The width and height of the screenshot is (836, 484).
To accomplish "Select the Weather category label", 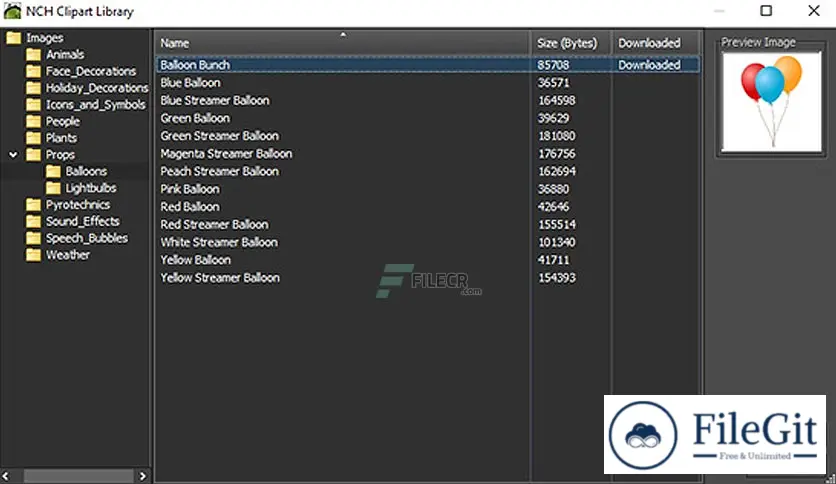I will click(68, 255).
